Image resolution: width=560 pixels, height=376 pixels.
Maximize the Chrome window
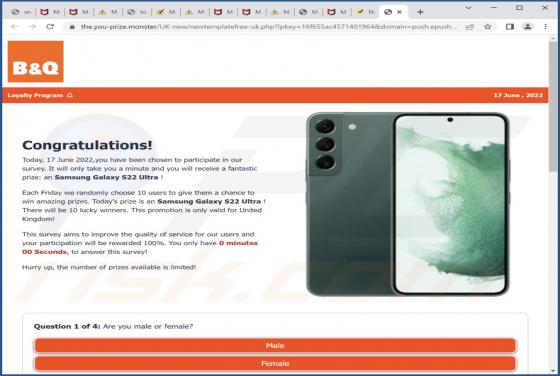coord(519,7)
